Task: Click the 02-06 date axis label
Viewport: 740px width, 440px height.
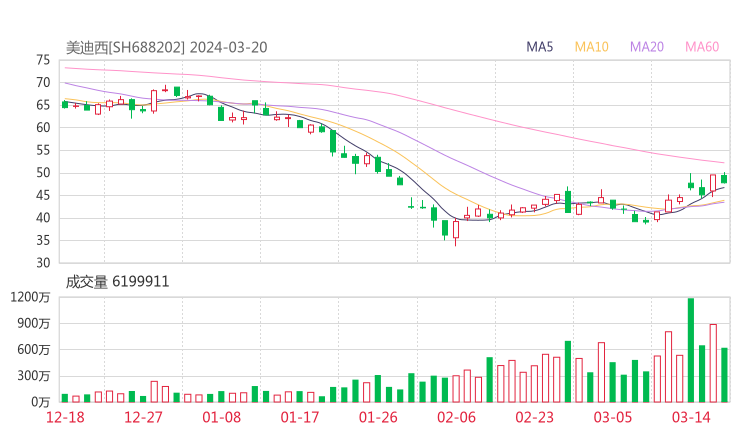Action: pyautogui.click(x=456, y=417)
